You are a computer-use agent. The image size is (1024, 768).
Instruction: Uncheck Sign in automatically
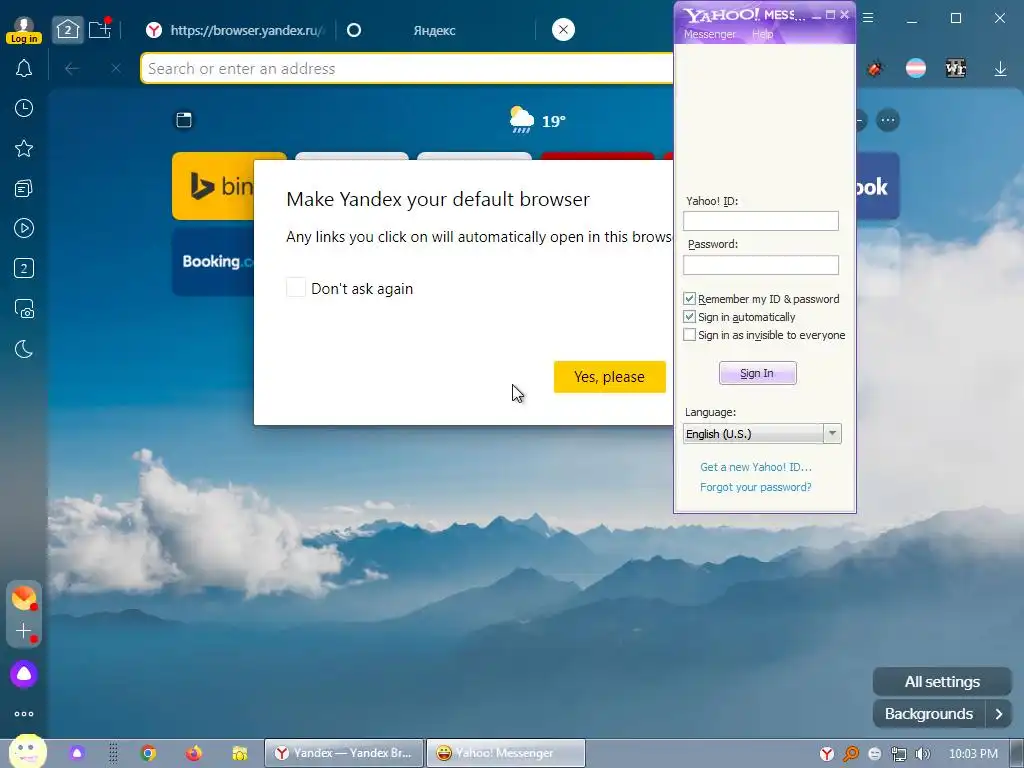[689, 317]
